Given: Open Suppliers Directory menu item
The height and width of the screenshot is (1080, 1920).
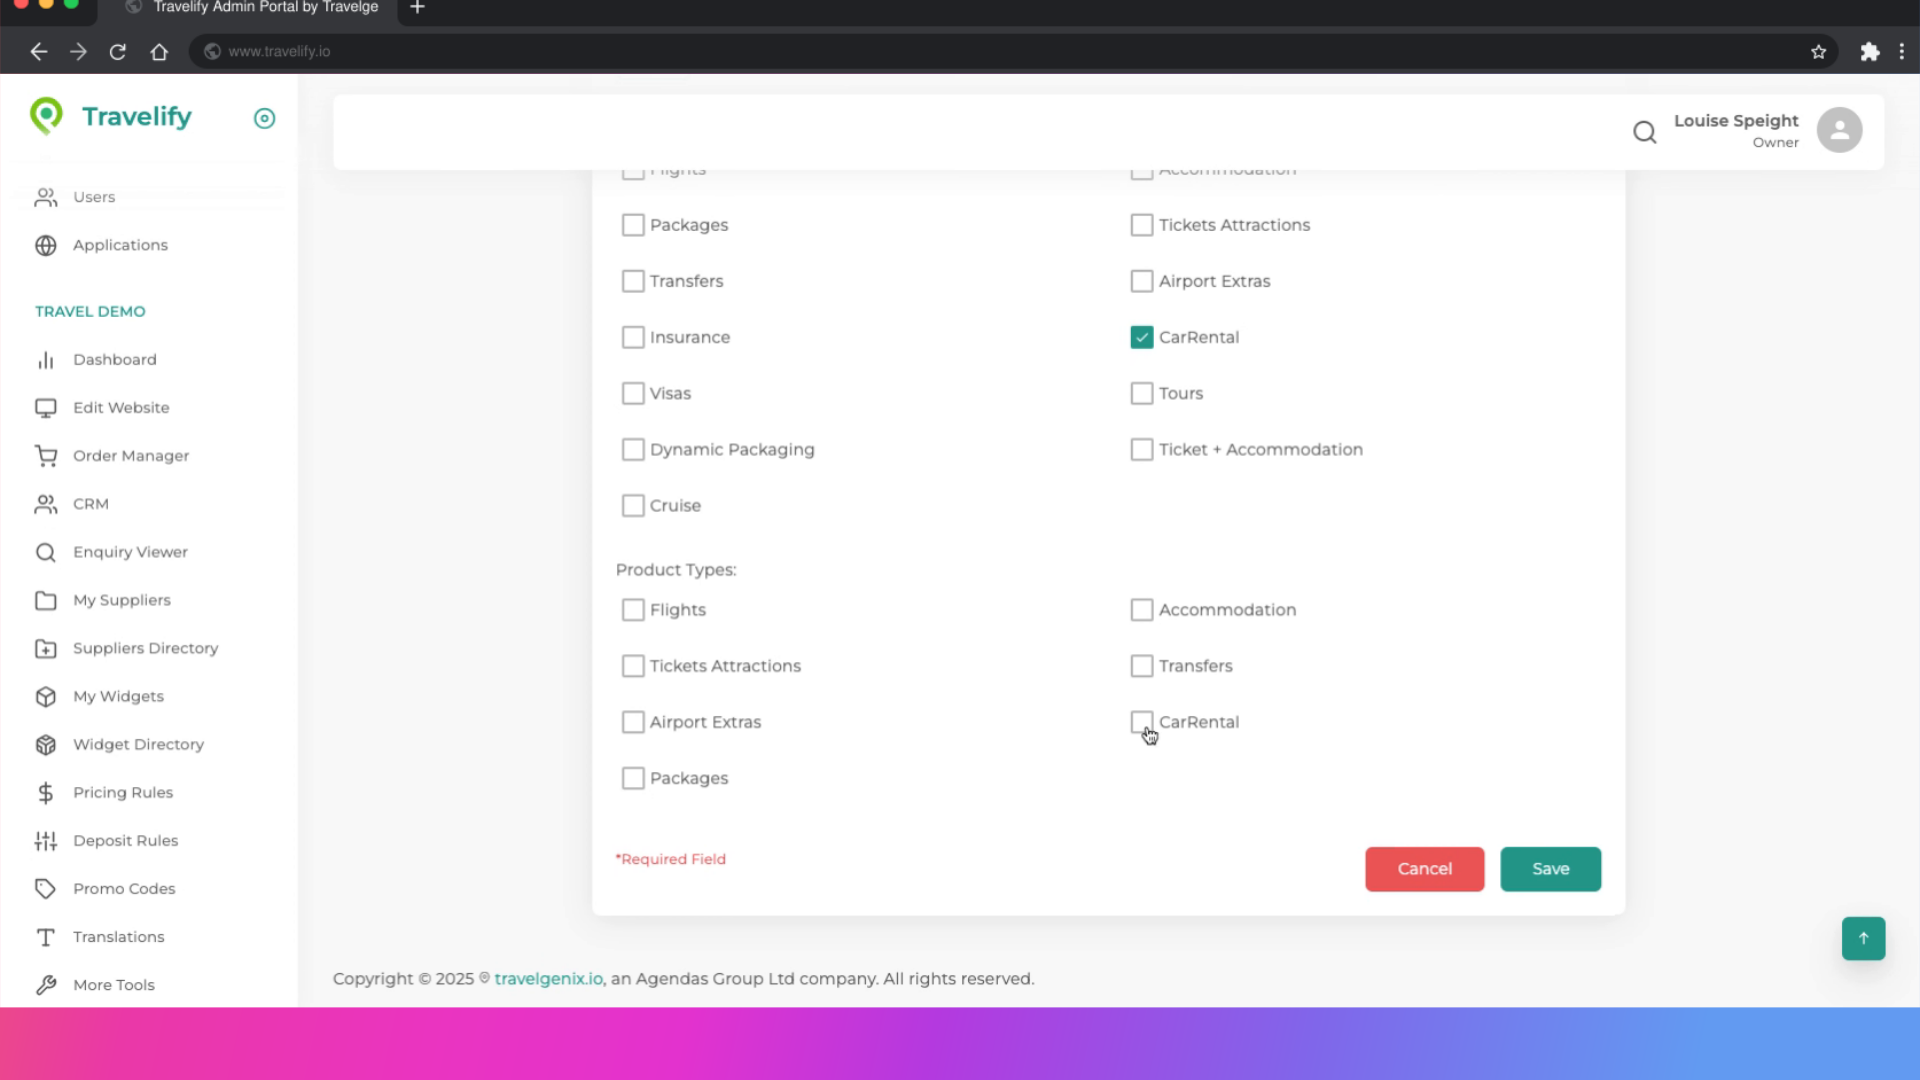Looking at the screenshot, I should click(145, 648).
